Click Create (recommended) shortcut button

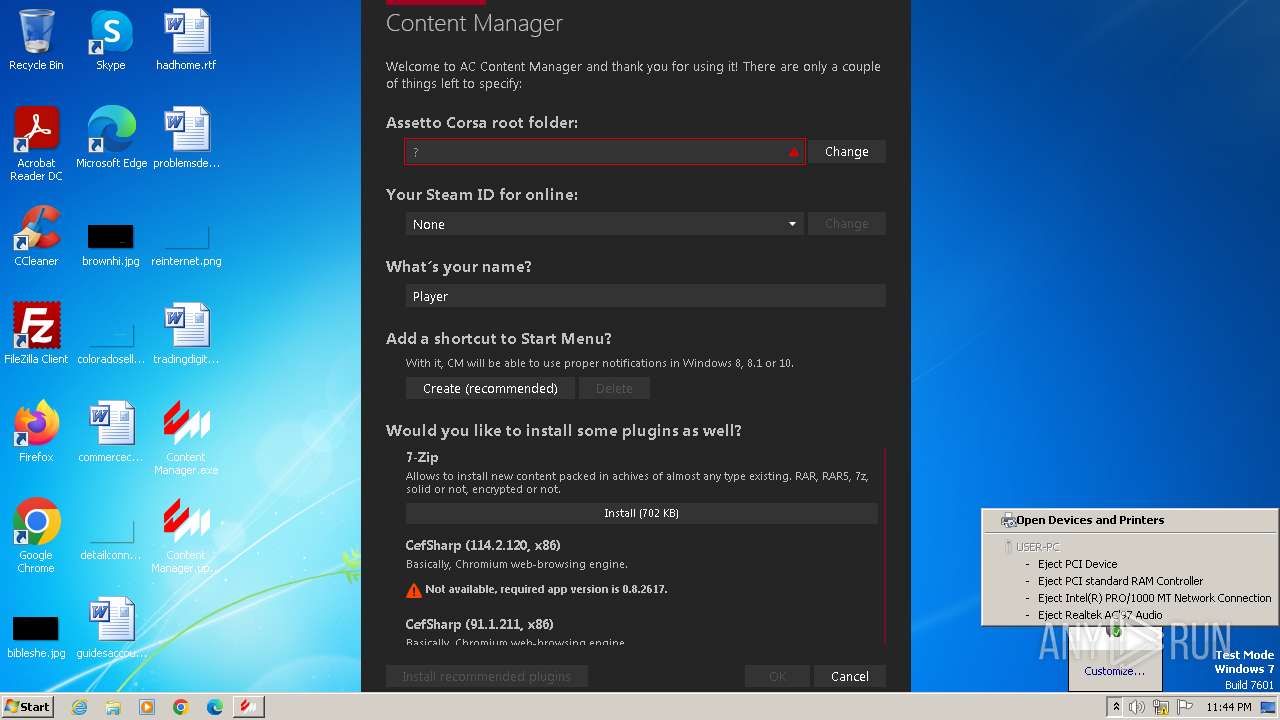(490, 388)
